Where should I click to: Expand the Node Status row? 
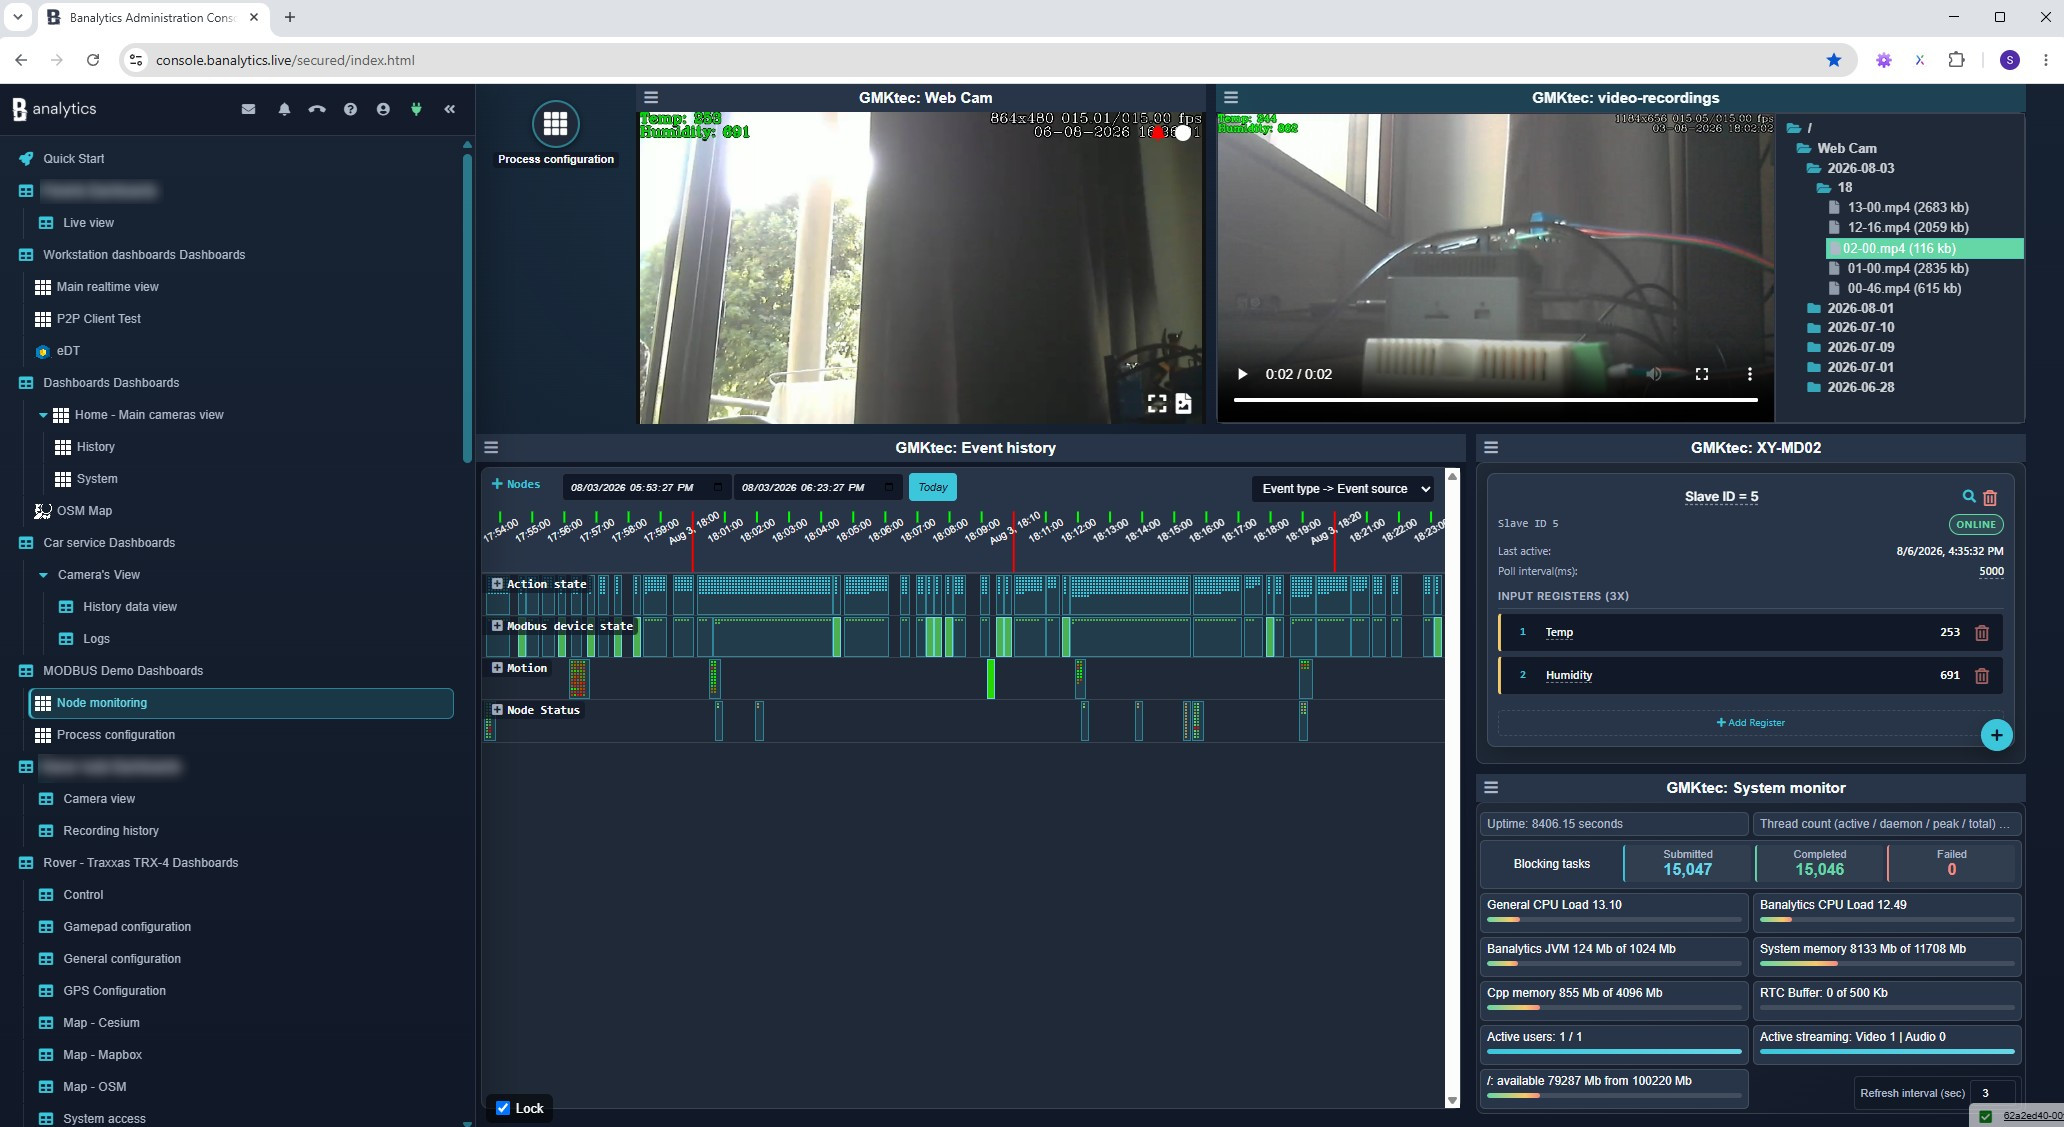(x=497, y=710)
